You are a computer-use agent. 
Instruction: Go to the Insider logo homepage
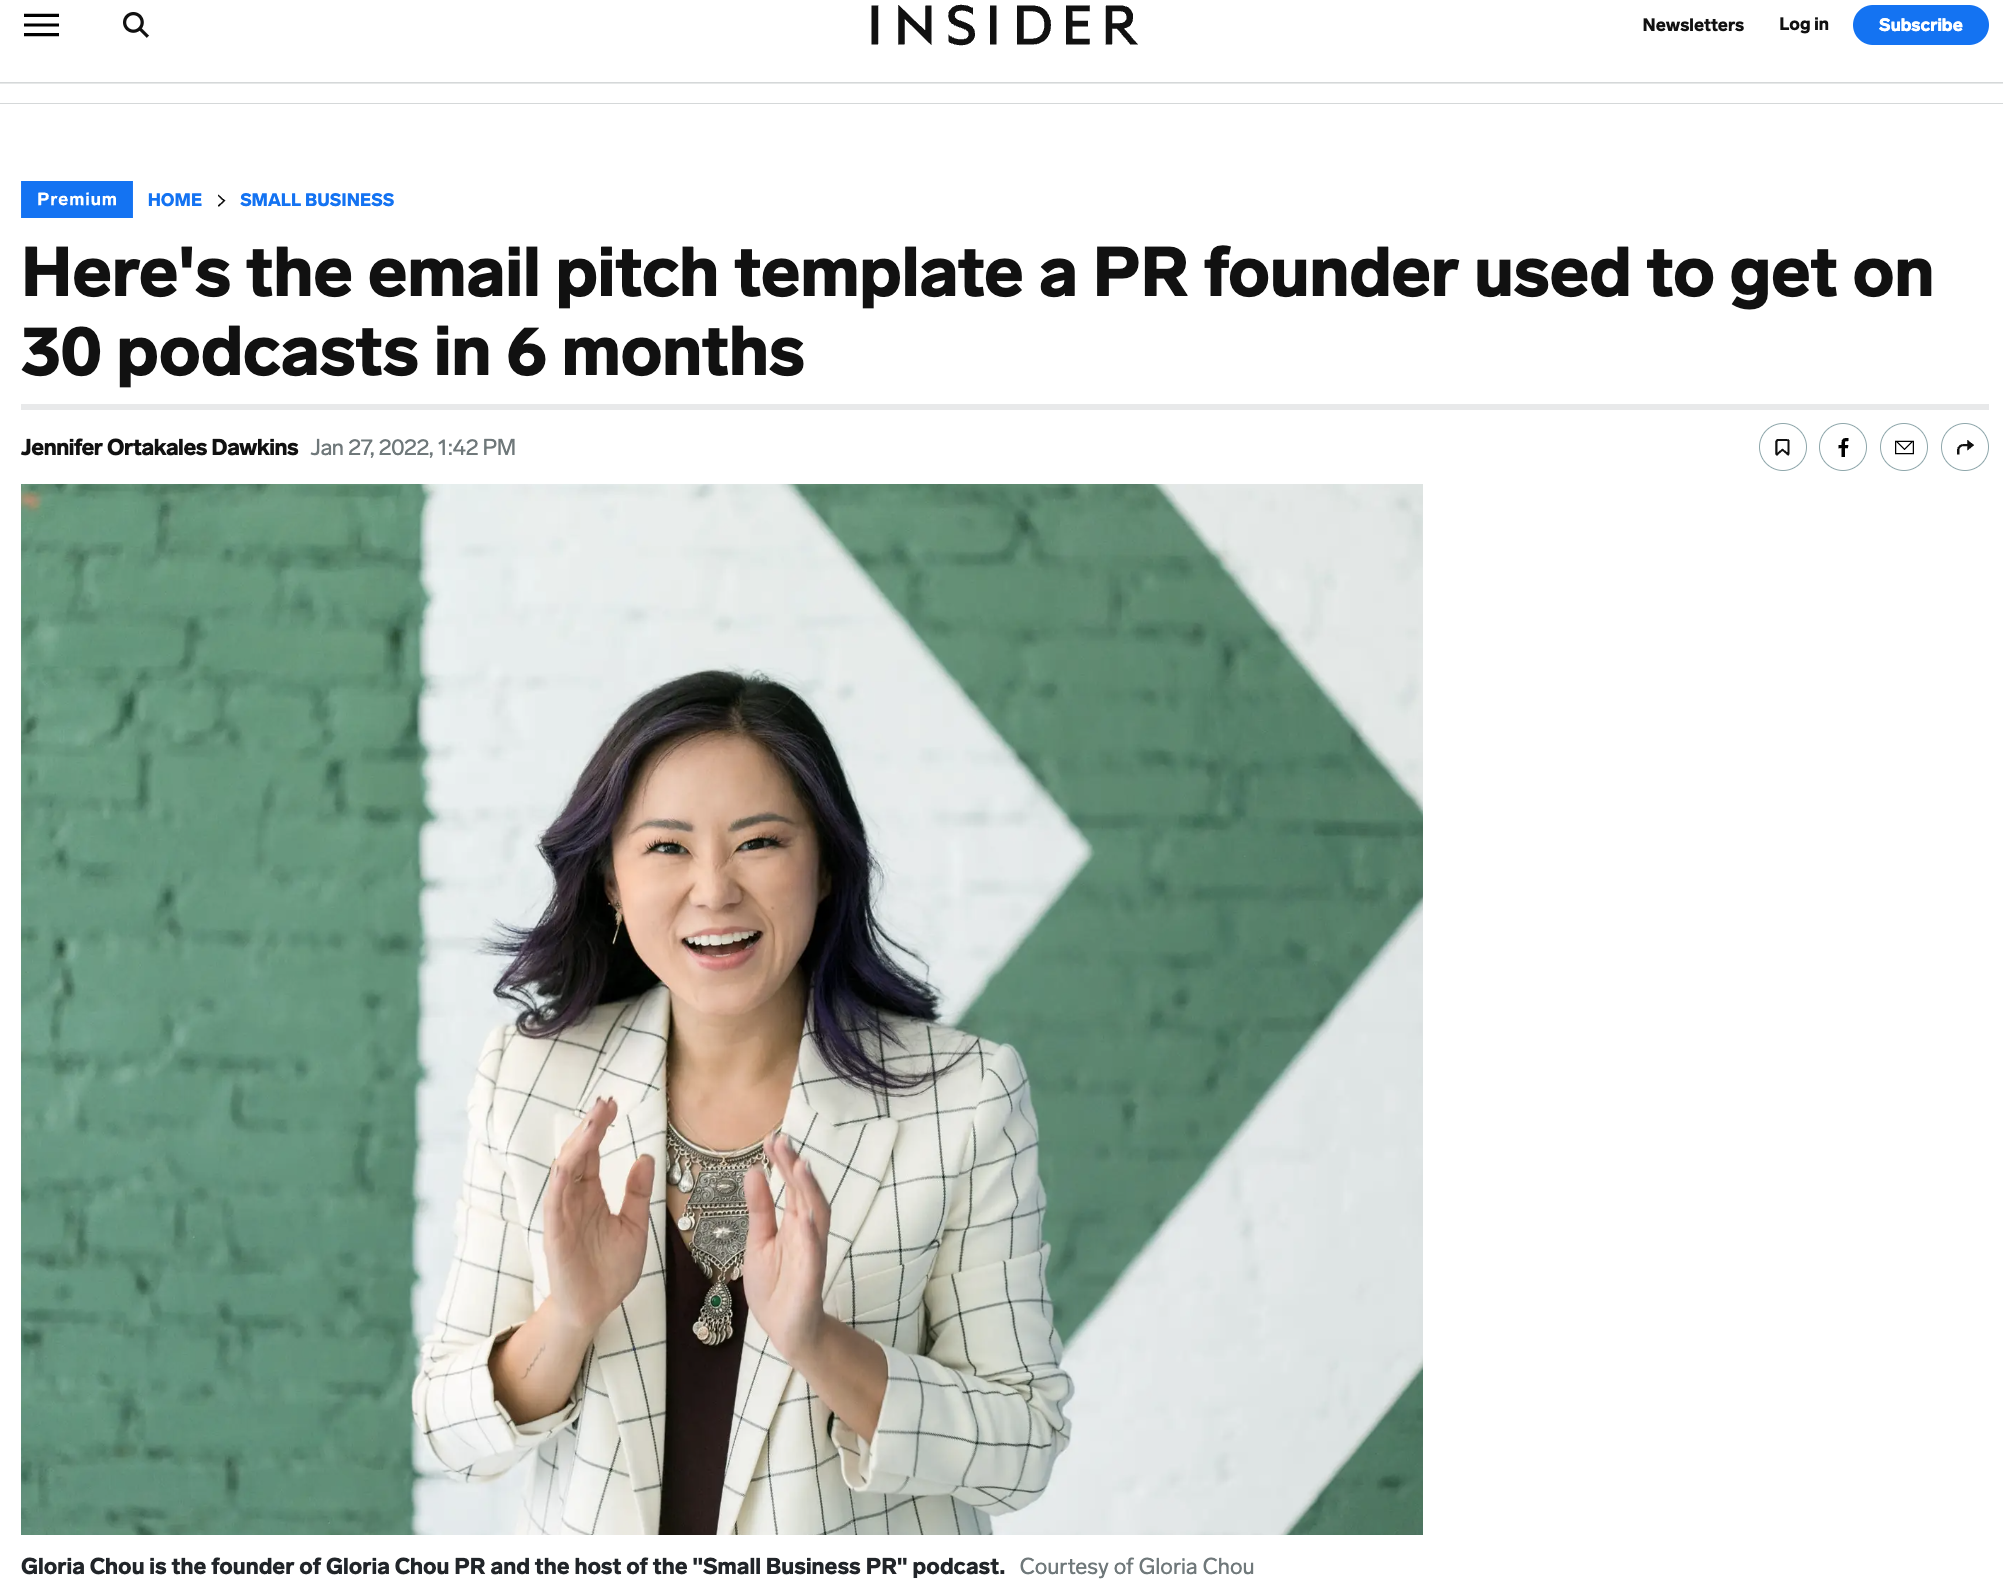(x=1003, y=26)
